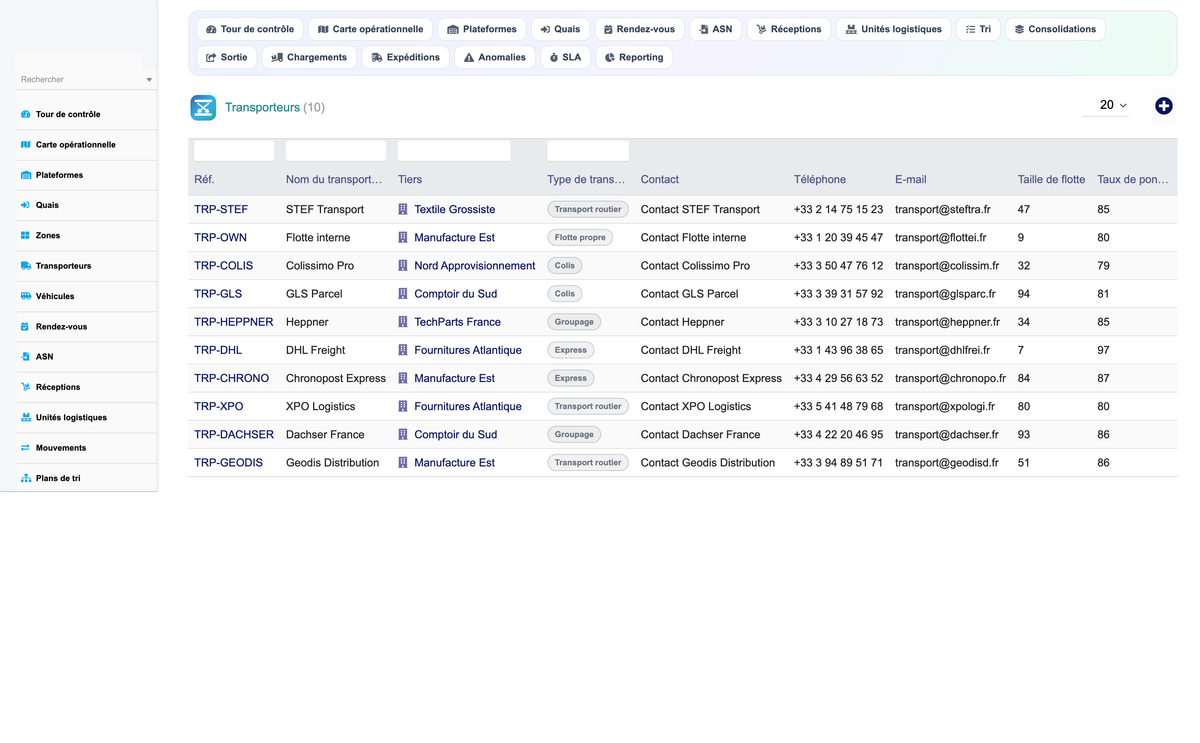Click the warning icon on the Anomalies tab
Viewport: 1200px width, 743px height.
coord(469,58)
